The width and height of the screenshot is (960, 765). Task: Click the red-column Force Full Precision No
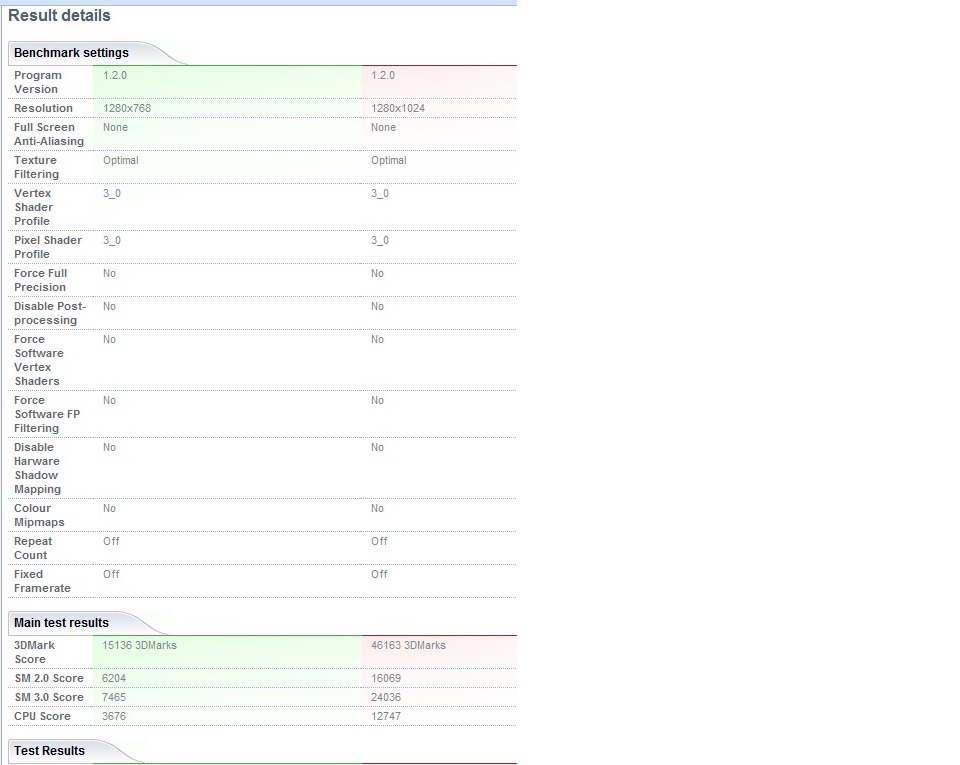coord(377,274)
